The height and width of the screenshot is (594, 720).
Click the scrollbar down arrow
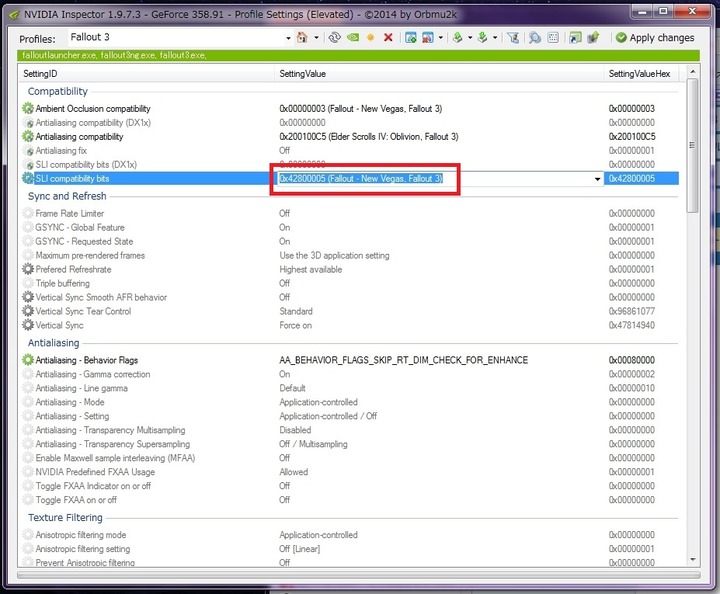pyautogui.click(x=693, y=560)
